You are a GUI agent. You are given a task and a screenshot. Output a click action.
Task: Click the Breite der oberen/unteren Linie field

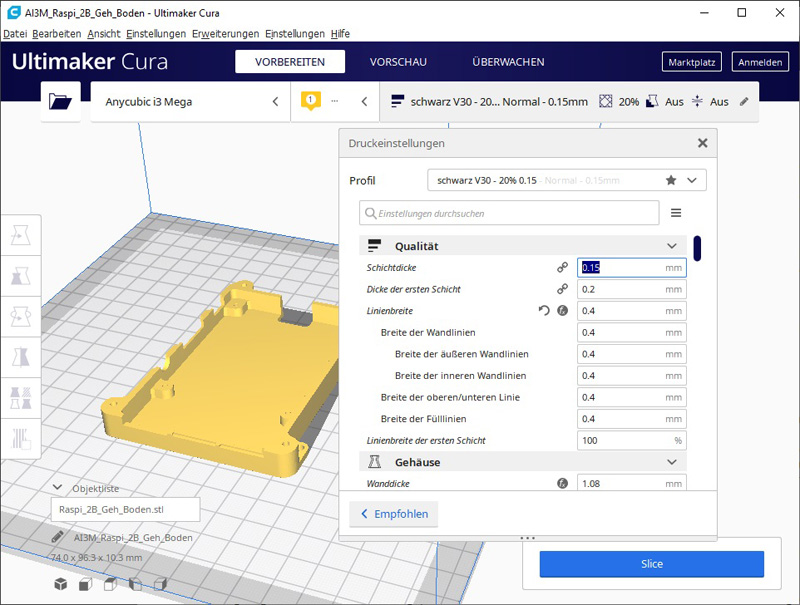coord(632,397)
